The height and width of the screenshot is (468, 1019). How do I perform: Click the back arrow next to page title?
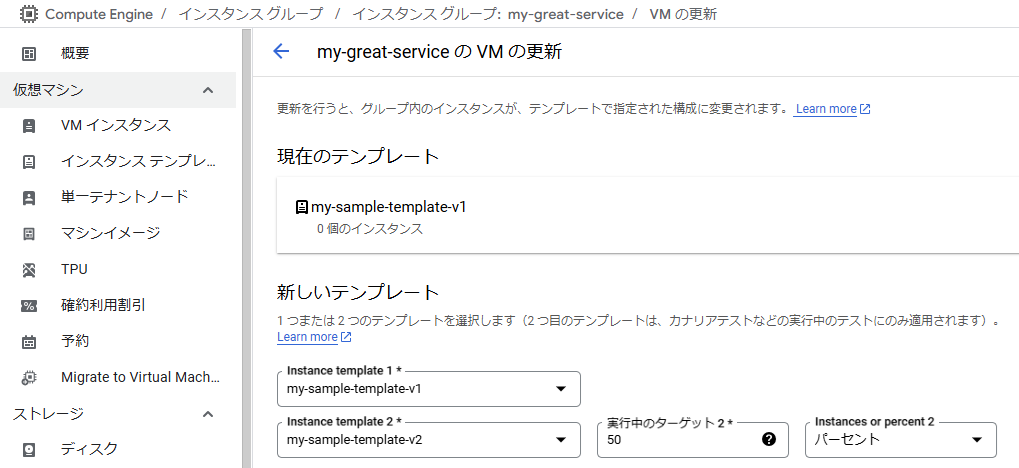click(x=281, y=51)
